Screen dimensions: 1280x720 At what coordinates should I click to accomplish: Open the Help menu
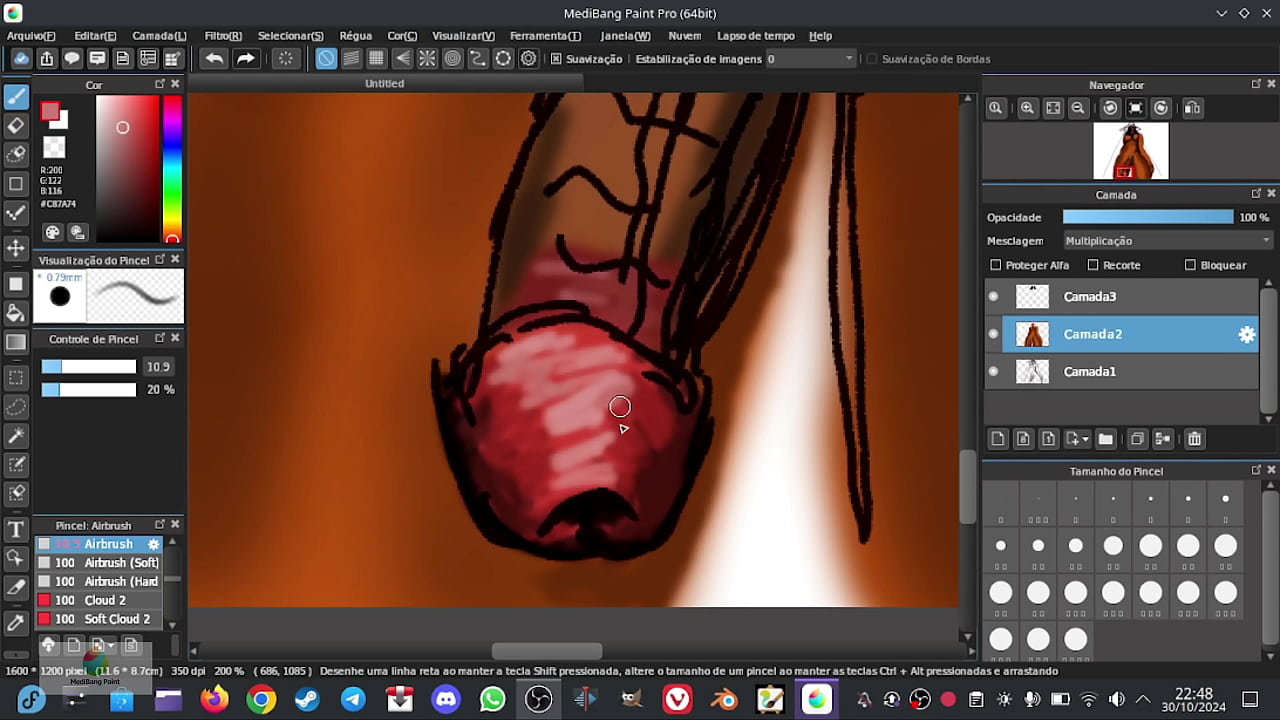tap(820, 35)
